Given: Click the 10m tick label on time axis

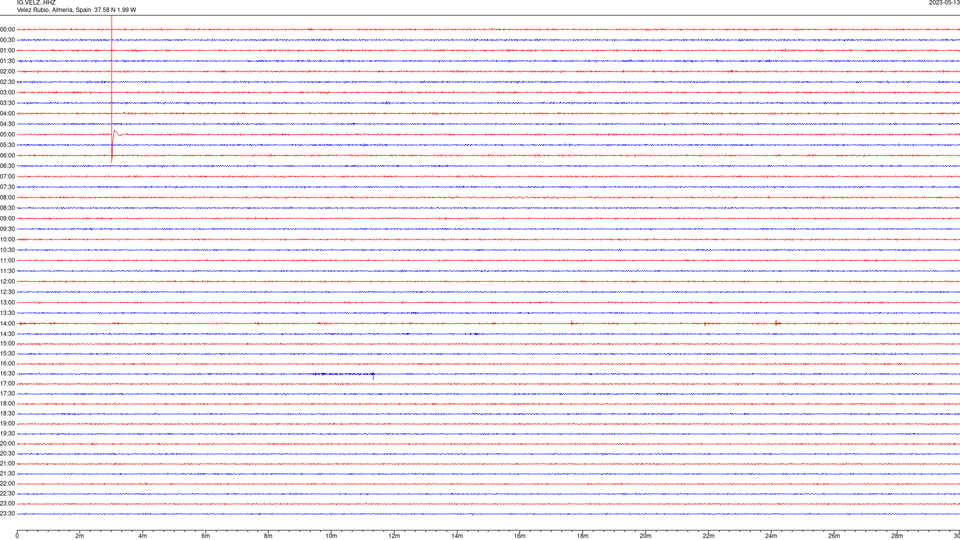Looking at the screenshot, I should click(331, 536).
